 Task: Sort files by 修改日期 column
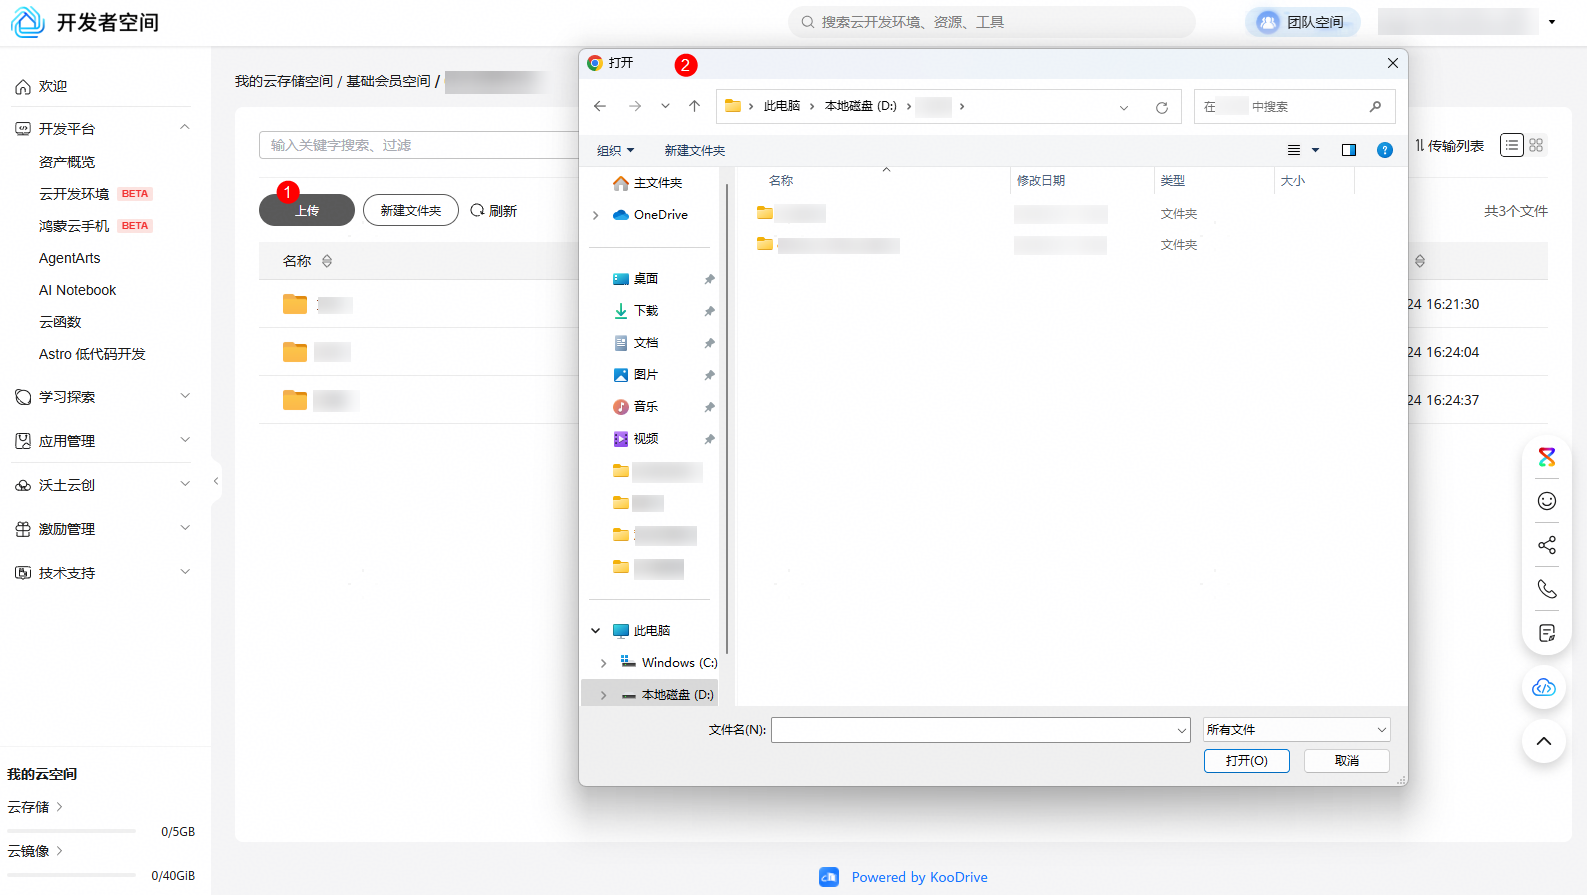(x=1041, y=181)
